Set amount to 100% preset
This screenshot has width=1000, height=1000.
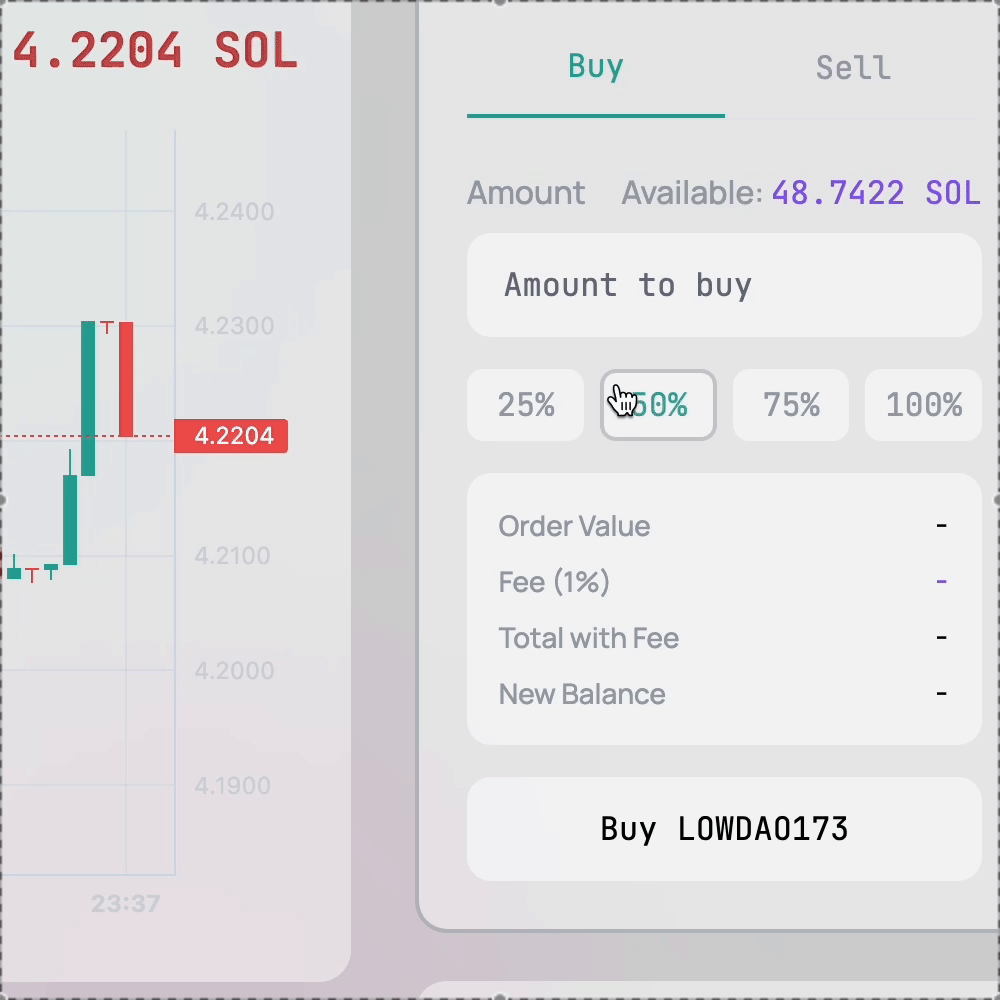pos(923,405)
